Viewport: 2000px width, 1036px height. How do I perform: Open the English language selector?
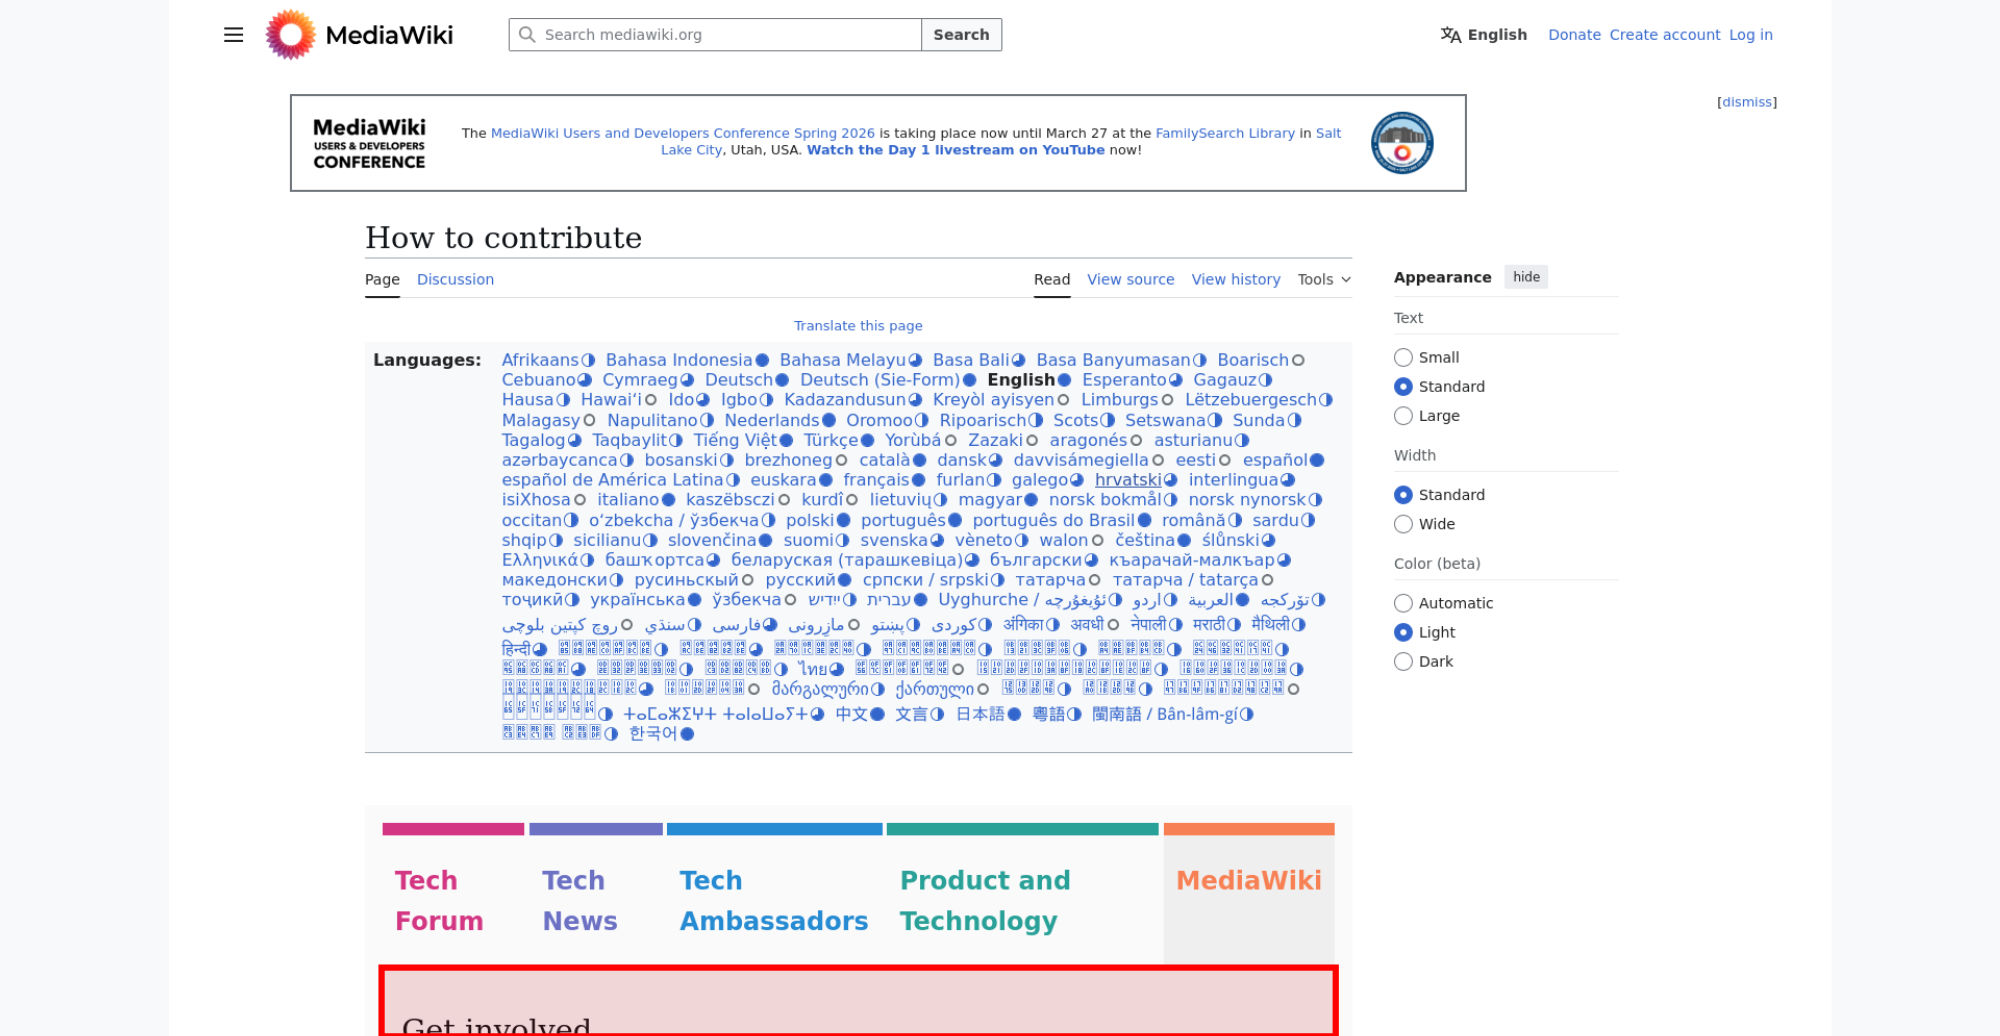(x=1484, y=35)
